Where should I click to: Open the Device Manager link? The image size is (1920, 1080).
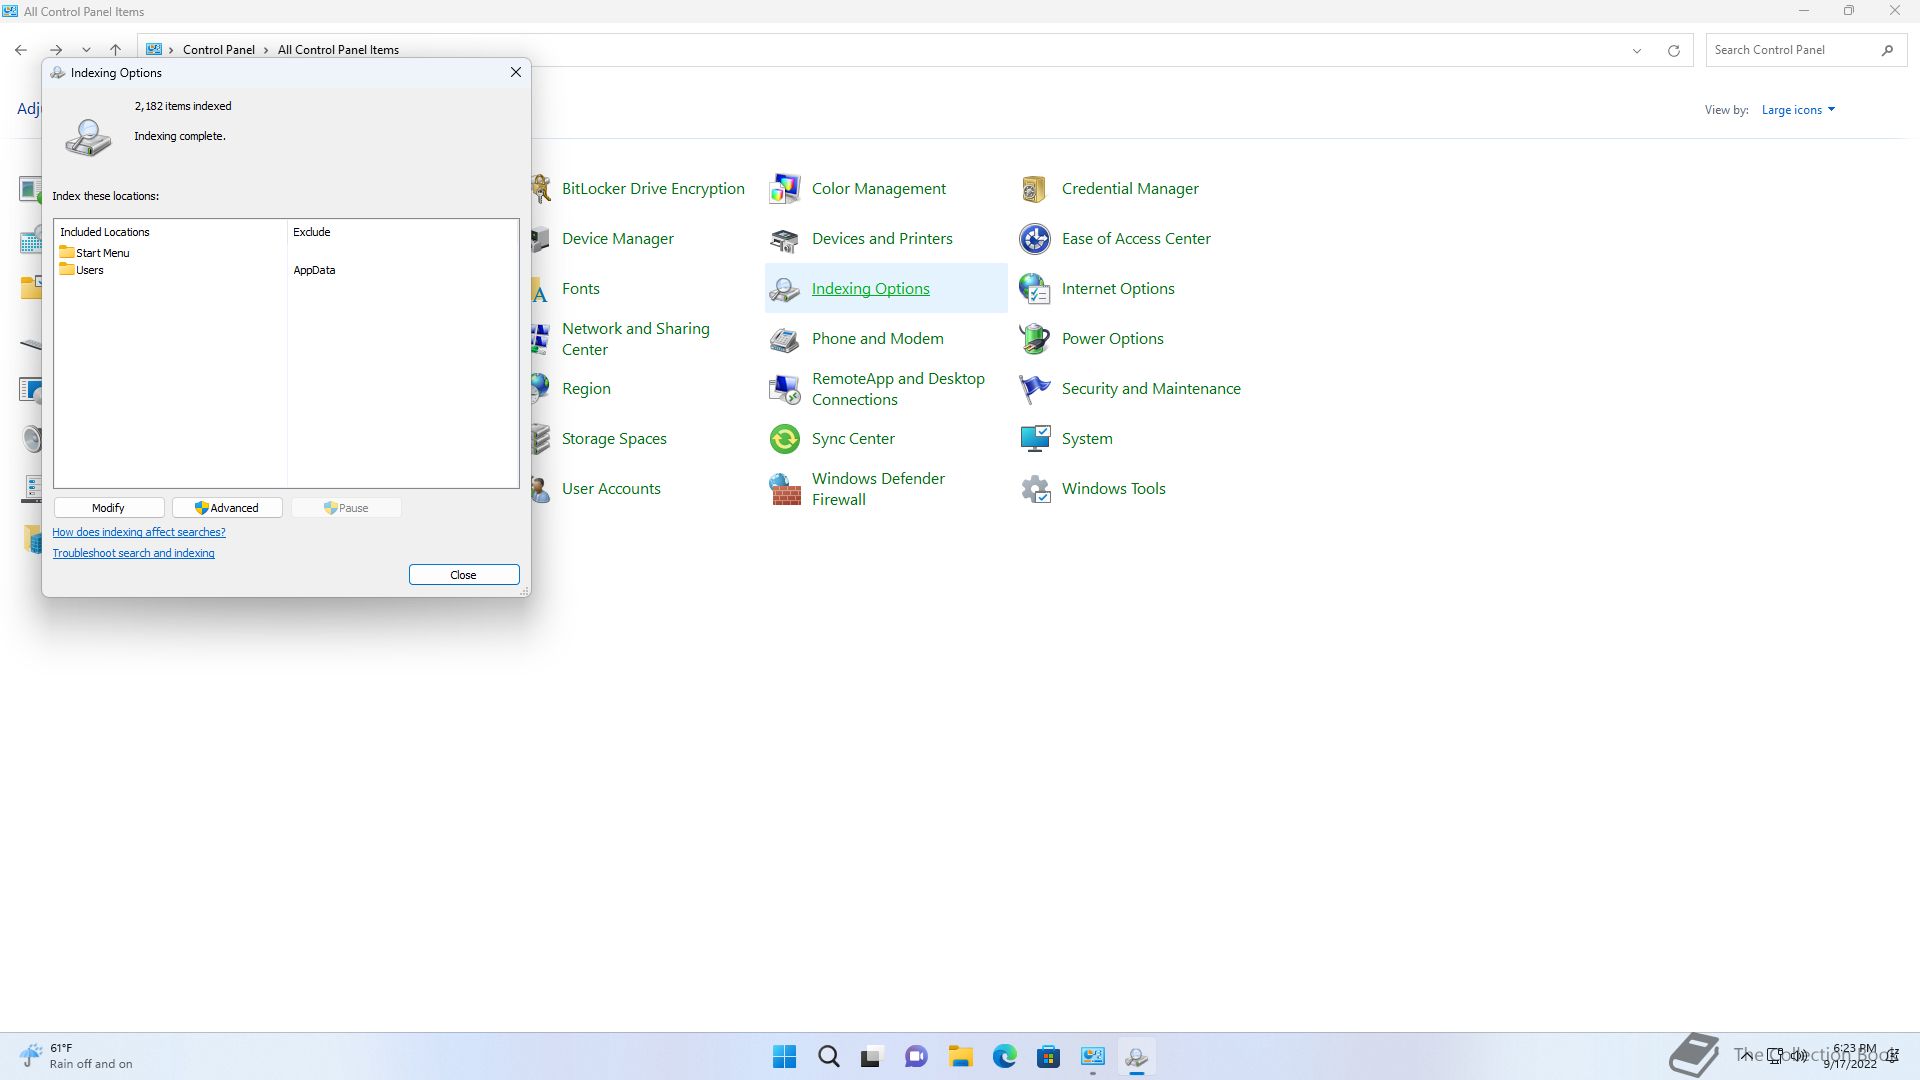(x=618, y=238)
